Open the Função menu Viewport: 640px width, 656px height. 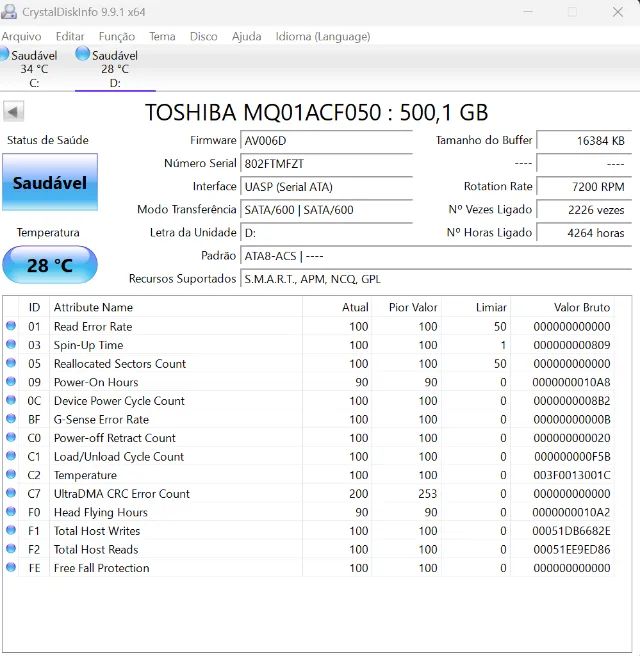tap(117, 37)
